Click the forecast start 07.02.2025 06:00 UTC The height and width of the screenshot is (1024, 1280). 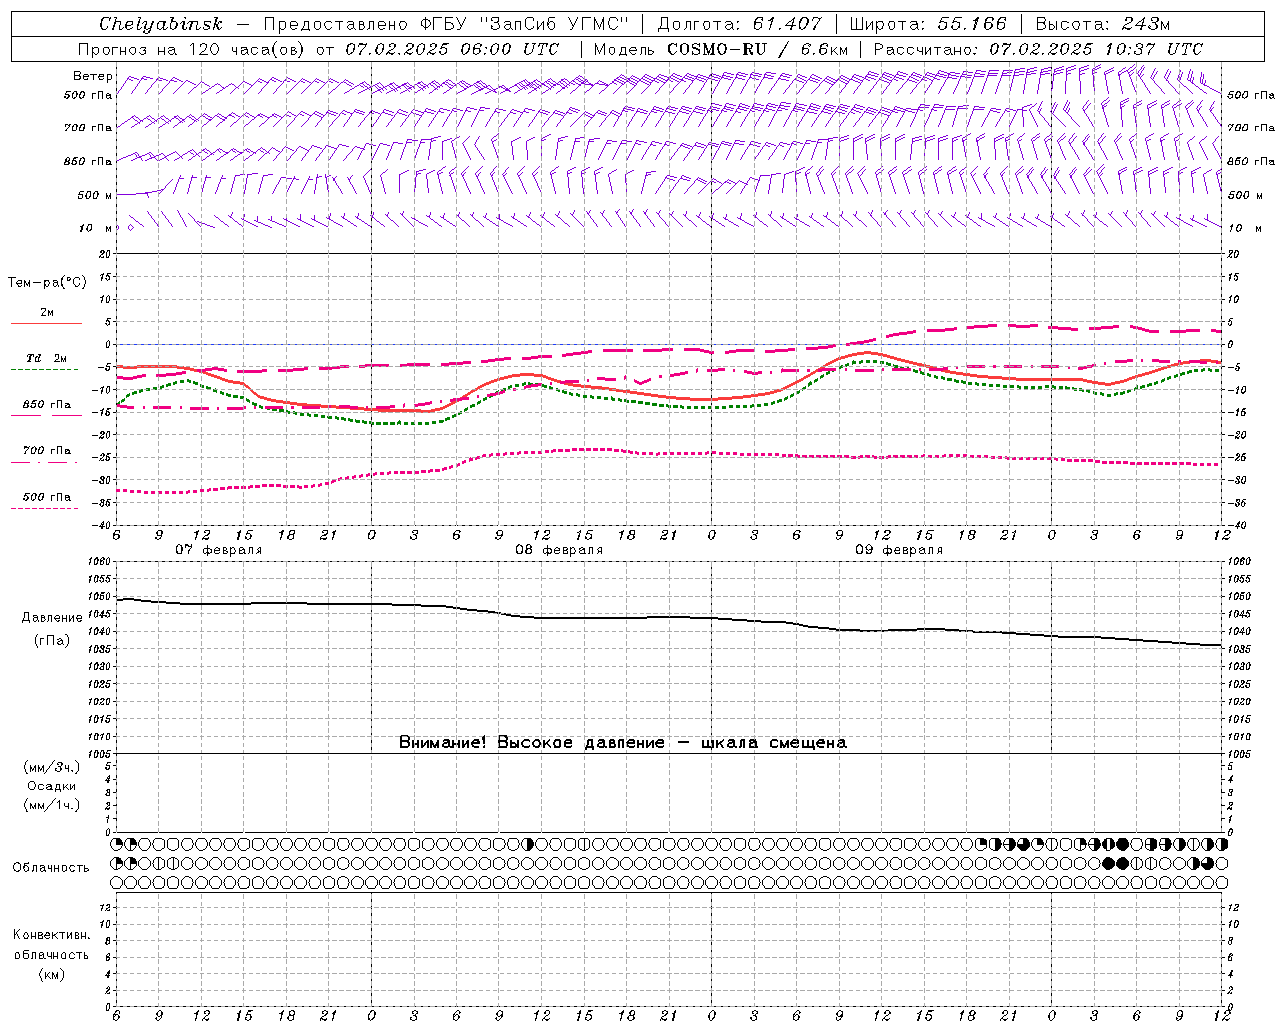(x=452, y=49)
